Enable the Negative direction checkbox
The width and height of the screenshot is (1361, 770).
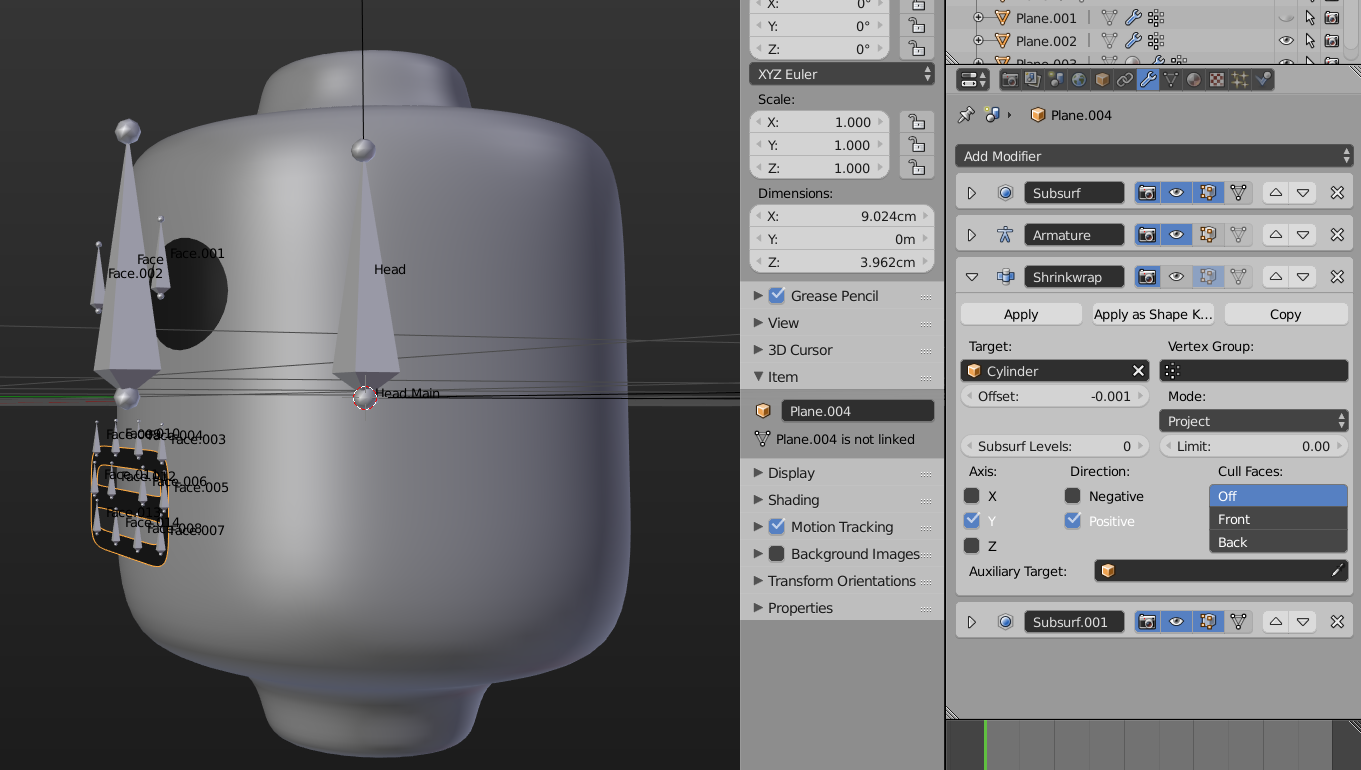[x=1073, y=496]
